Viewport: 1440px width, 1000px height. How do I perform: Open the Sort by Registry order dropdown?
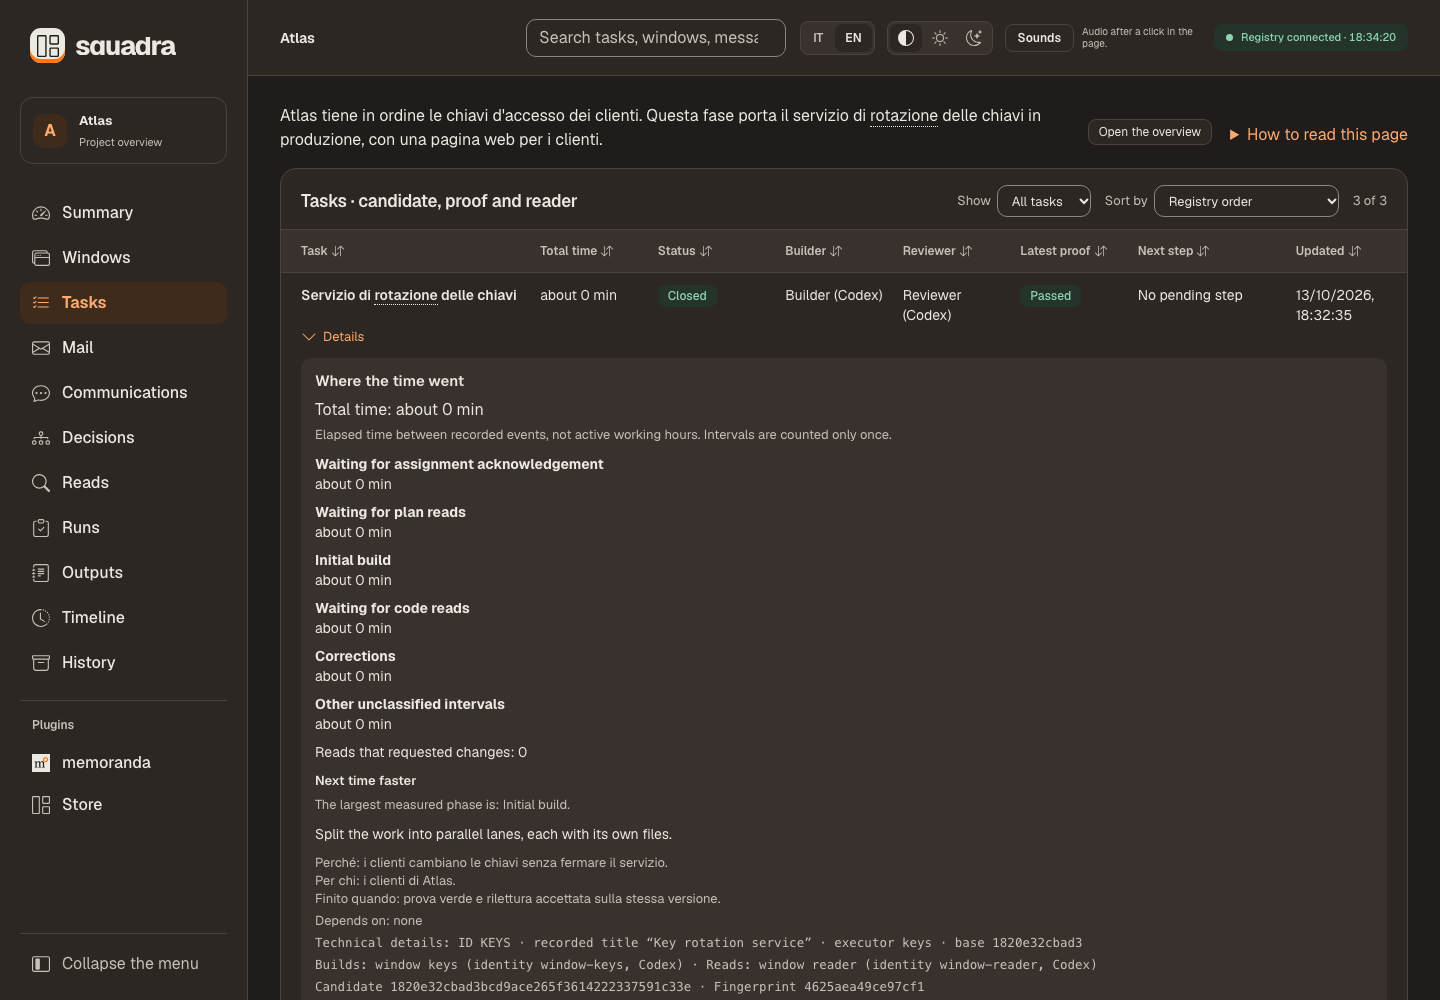point(1246,201)
